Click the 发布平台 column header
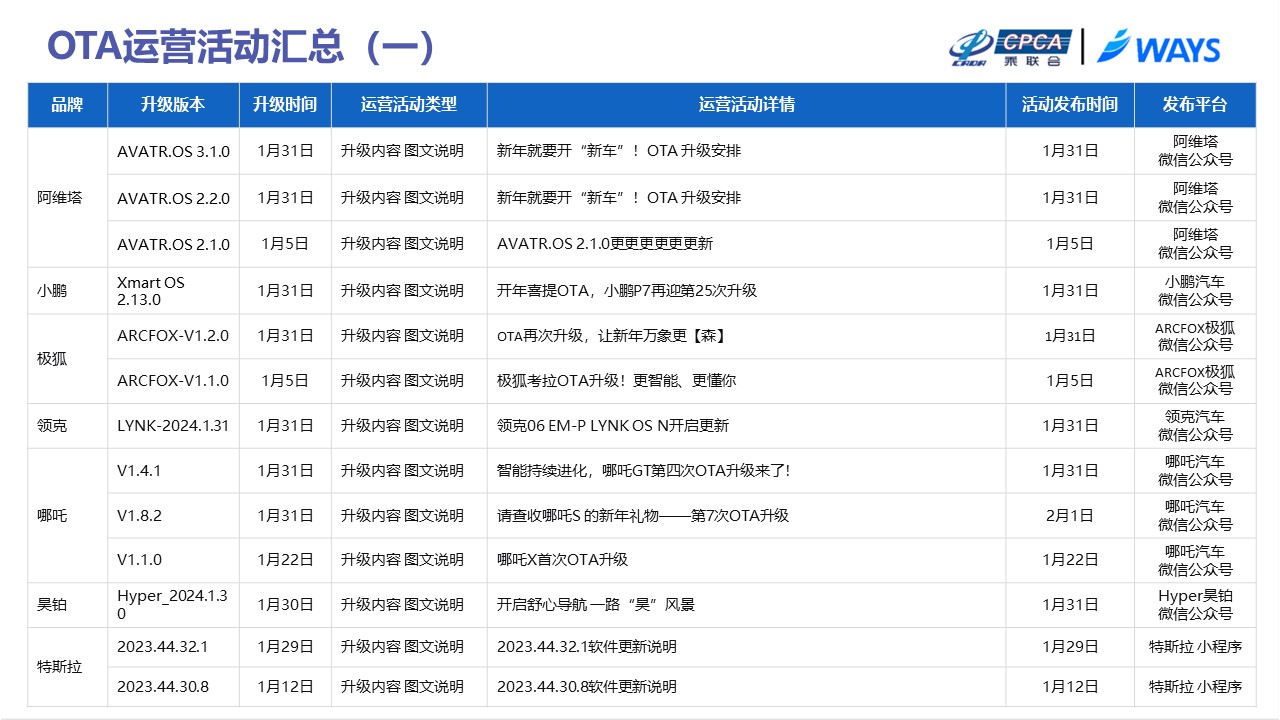The width and height of the screenshot is (1280, 720). pos(1195,105)
